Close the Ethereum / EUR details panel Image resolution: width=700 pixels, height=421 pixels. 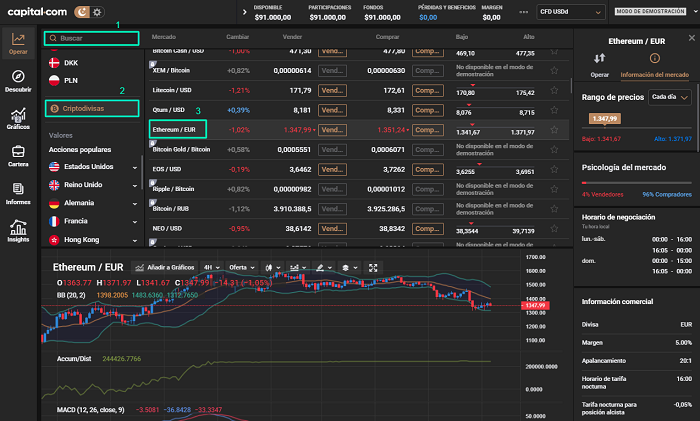pos(692,38)
